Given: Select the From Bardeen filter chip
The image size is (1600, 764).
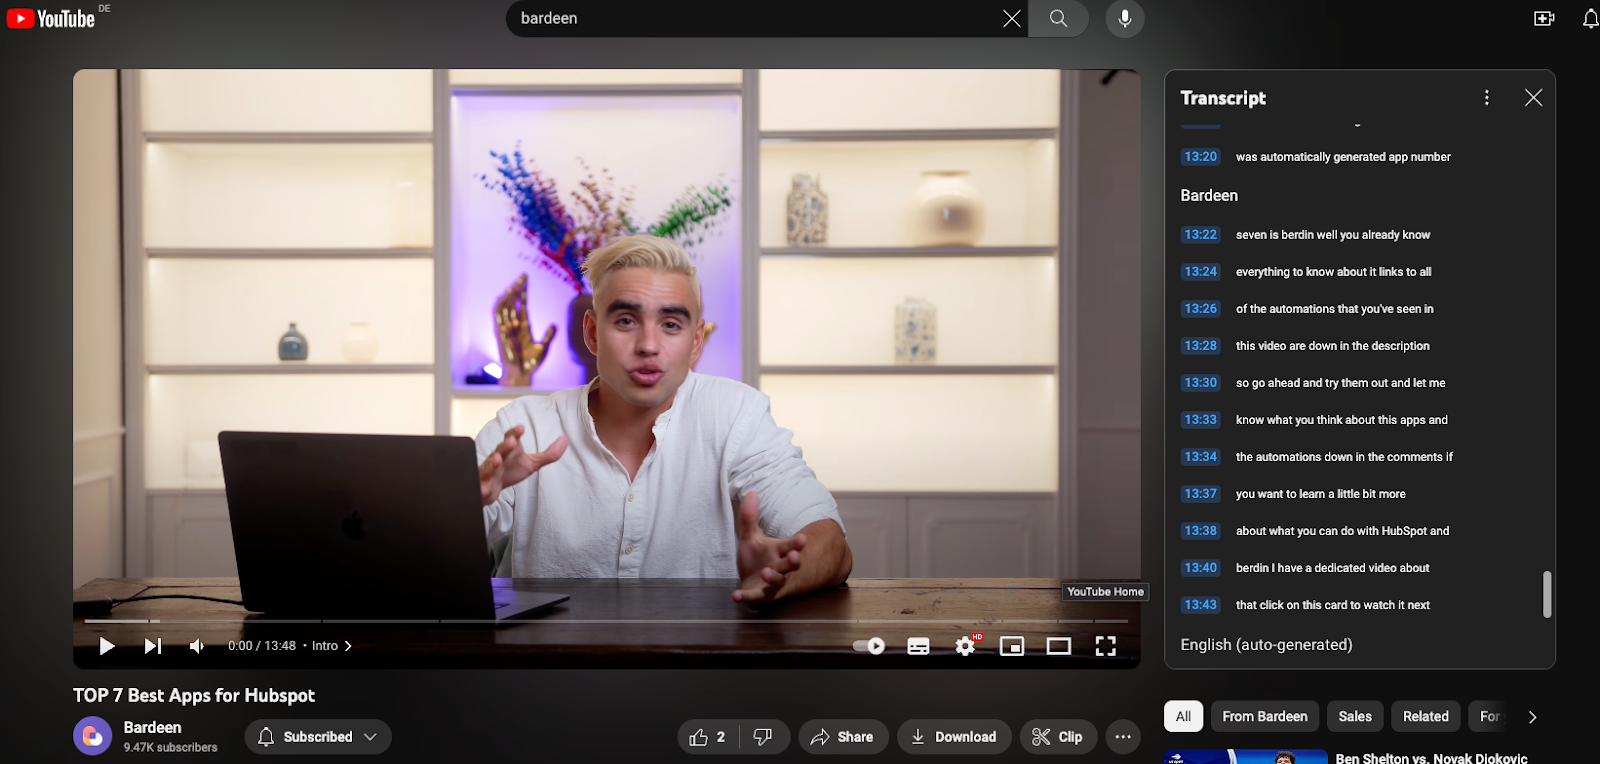Looking at the screenshot, I should pyautogui.click(x=1265, y=716).
